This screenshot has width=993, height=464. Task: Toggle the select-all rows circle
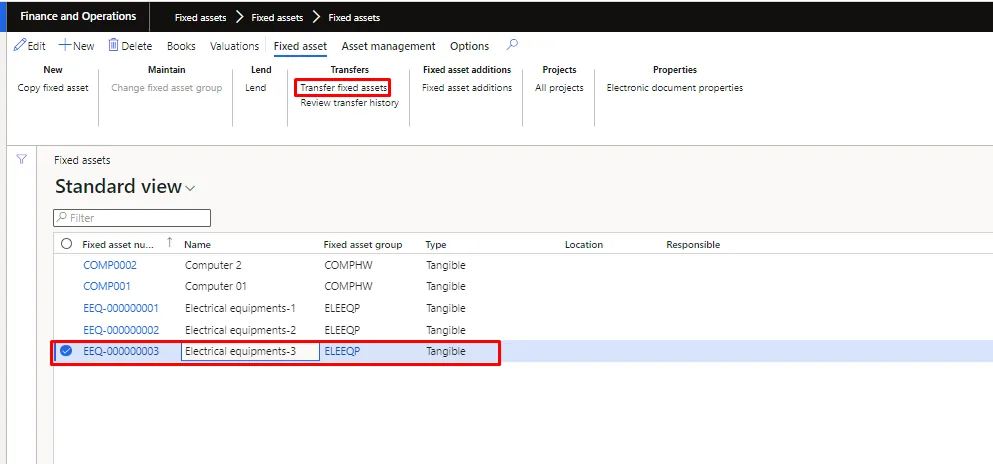66,244
